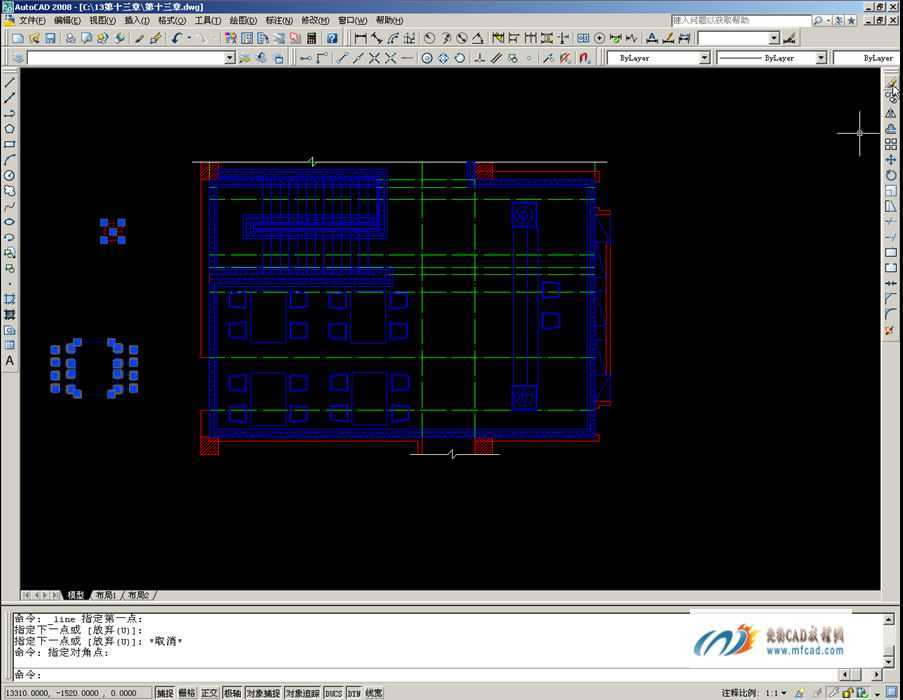Toggle 极轴 (Polar) tracking in the status bar
The height and width of the screenshot is (700, 903).
click(x=232, y=693)
